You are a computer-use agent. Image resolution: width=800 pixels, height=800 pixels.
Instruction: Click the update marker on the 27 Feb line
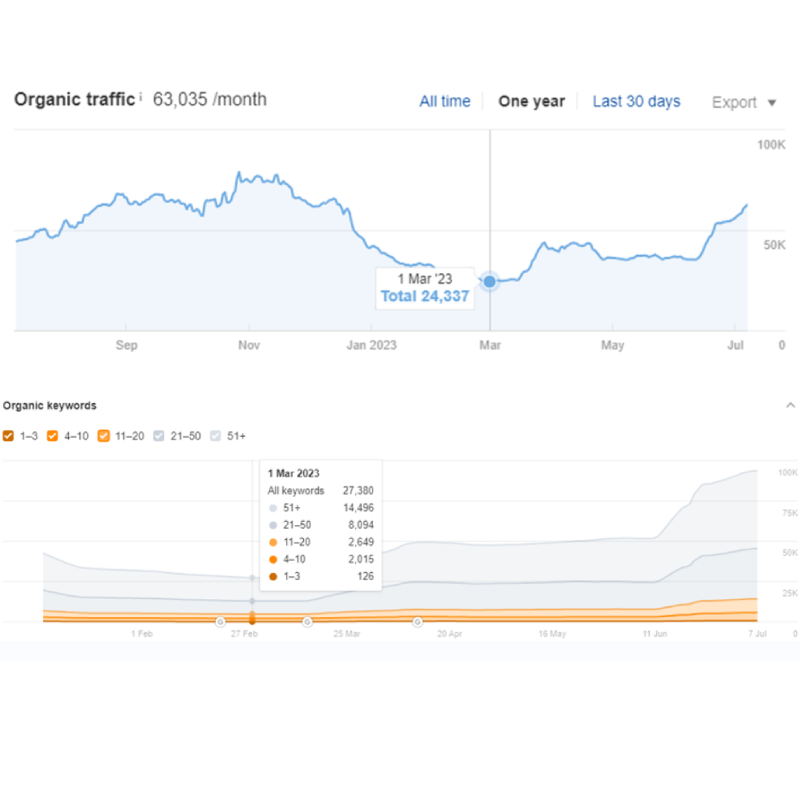[252, 620]
